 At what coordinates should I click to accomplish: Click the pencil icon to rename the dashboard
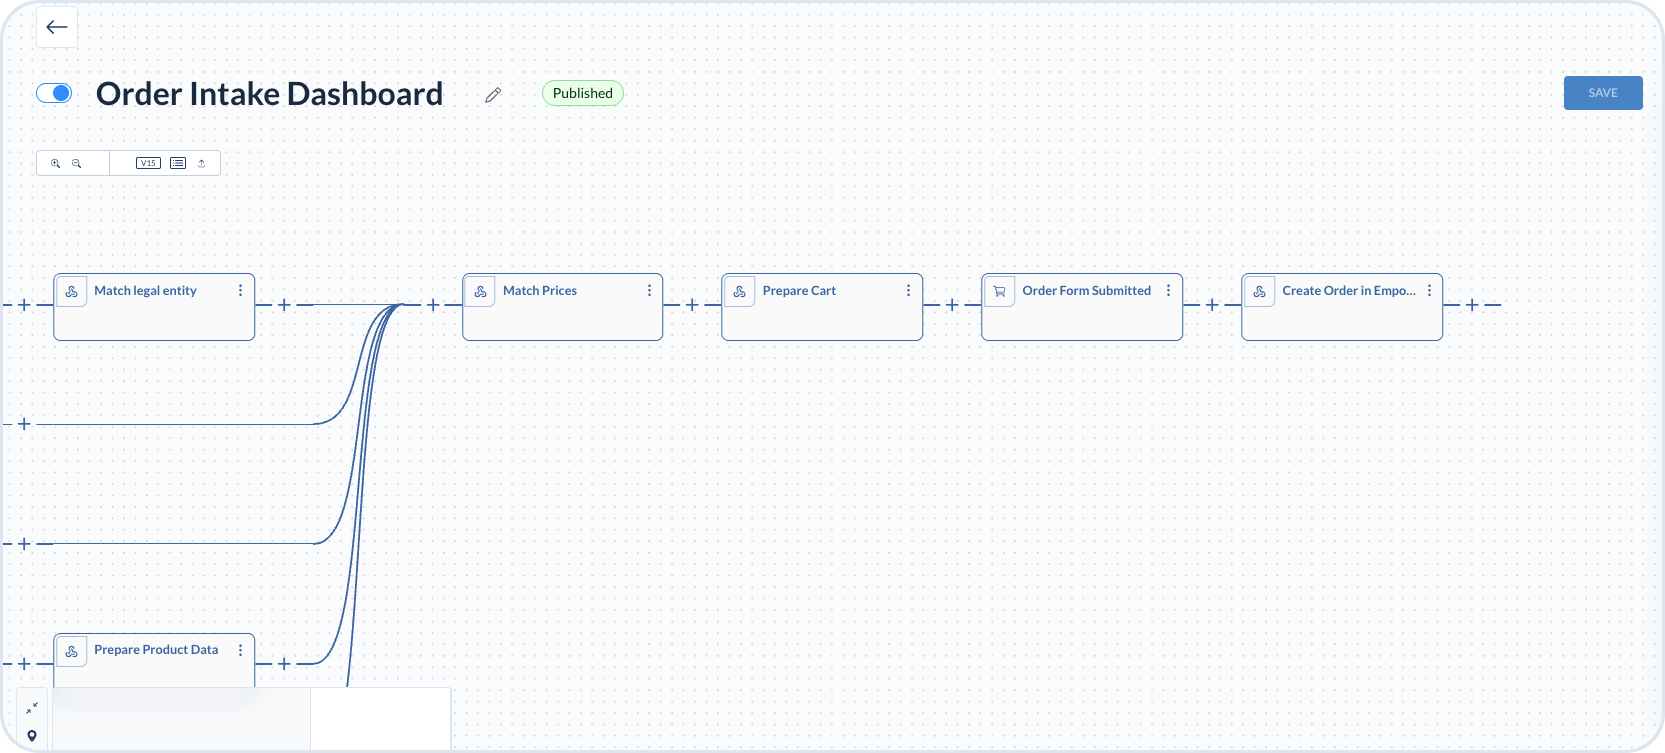[x=493, y=95]
